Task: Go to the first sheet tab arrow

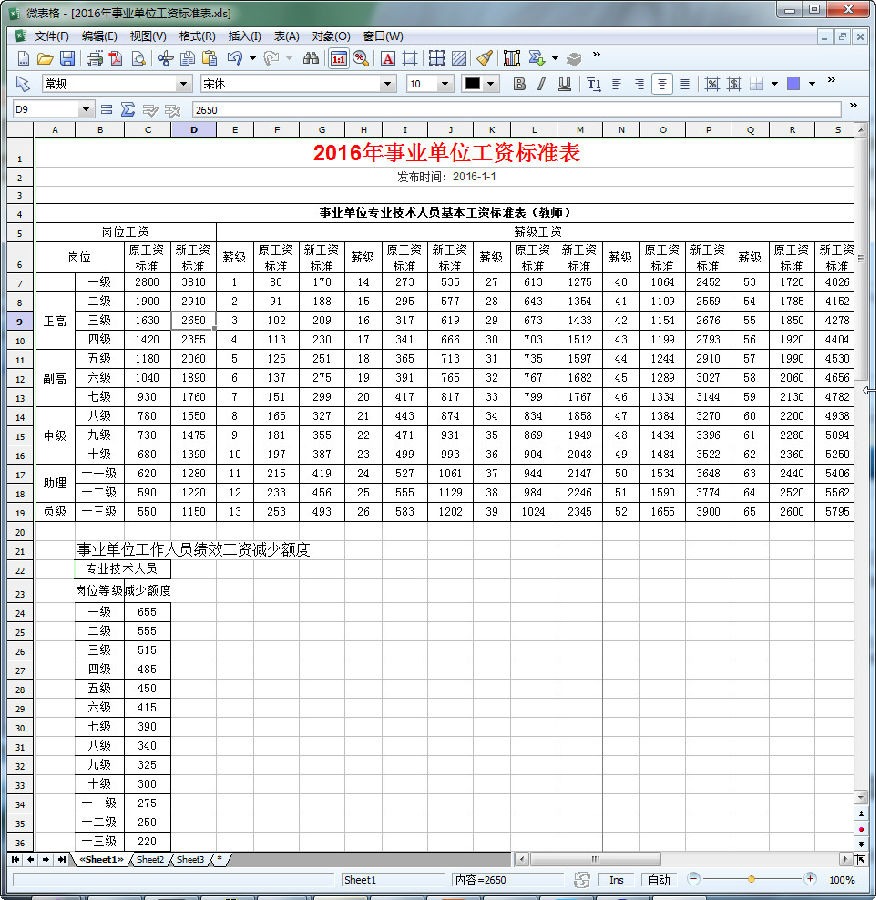Action: 15,859
